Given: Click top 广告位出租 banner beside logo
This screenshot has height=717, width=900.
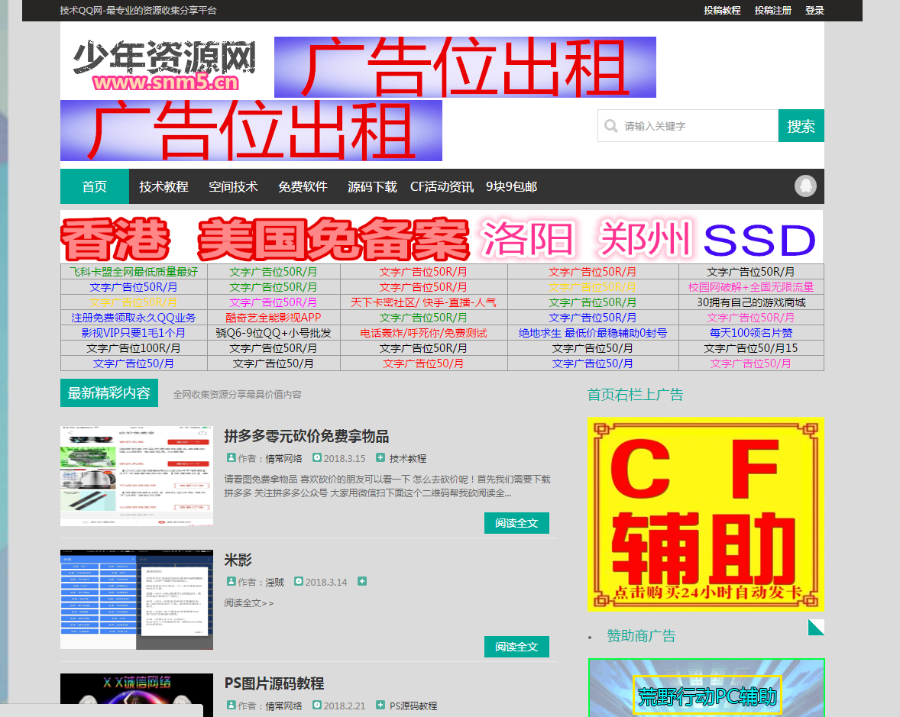Looking at the screenshot, I should click(x=465, y=67).
